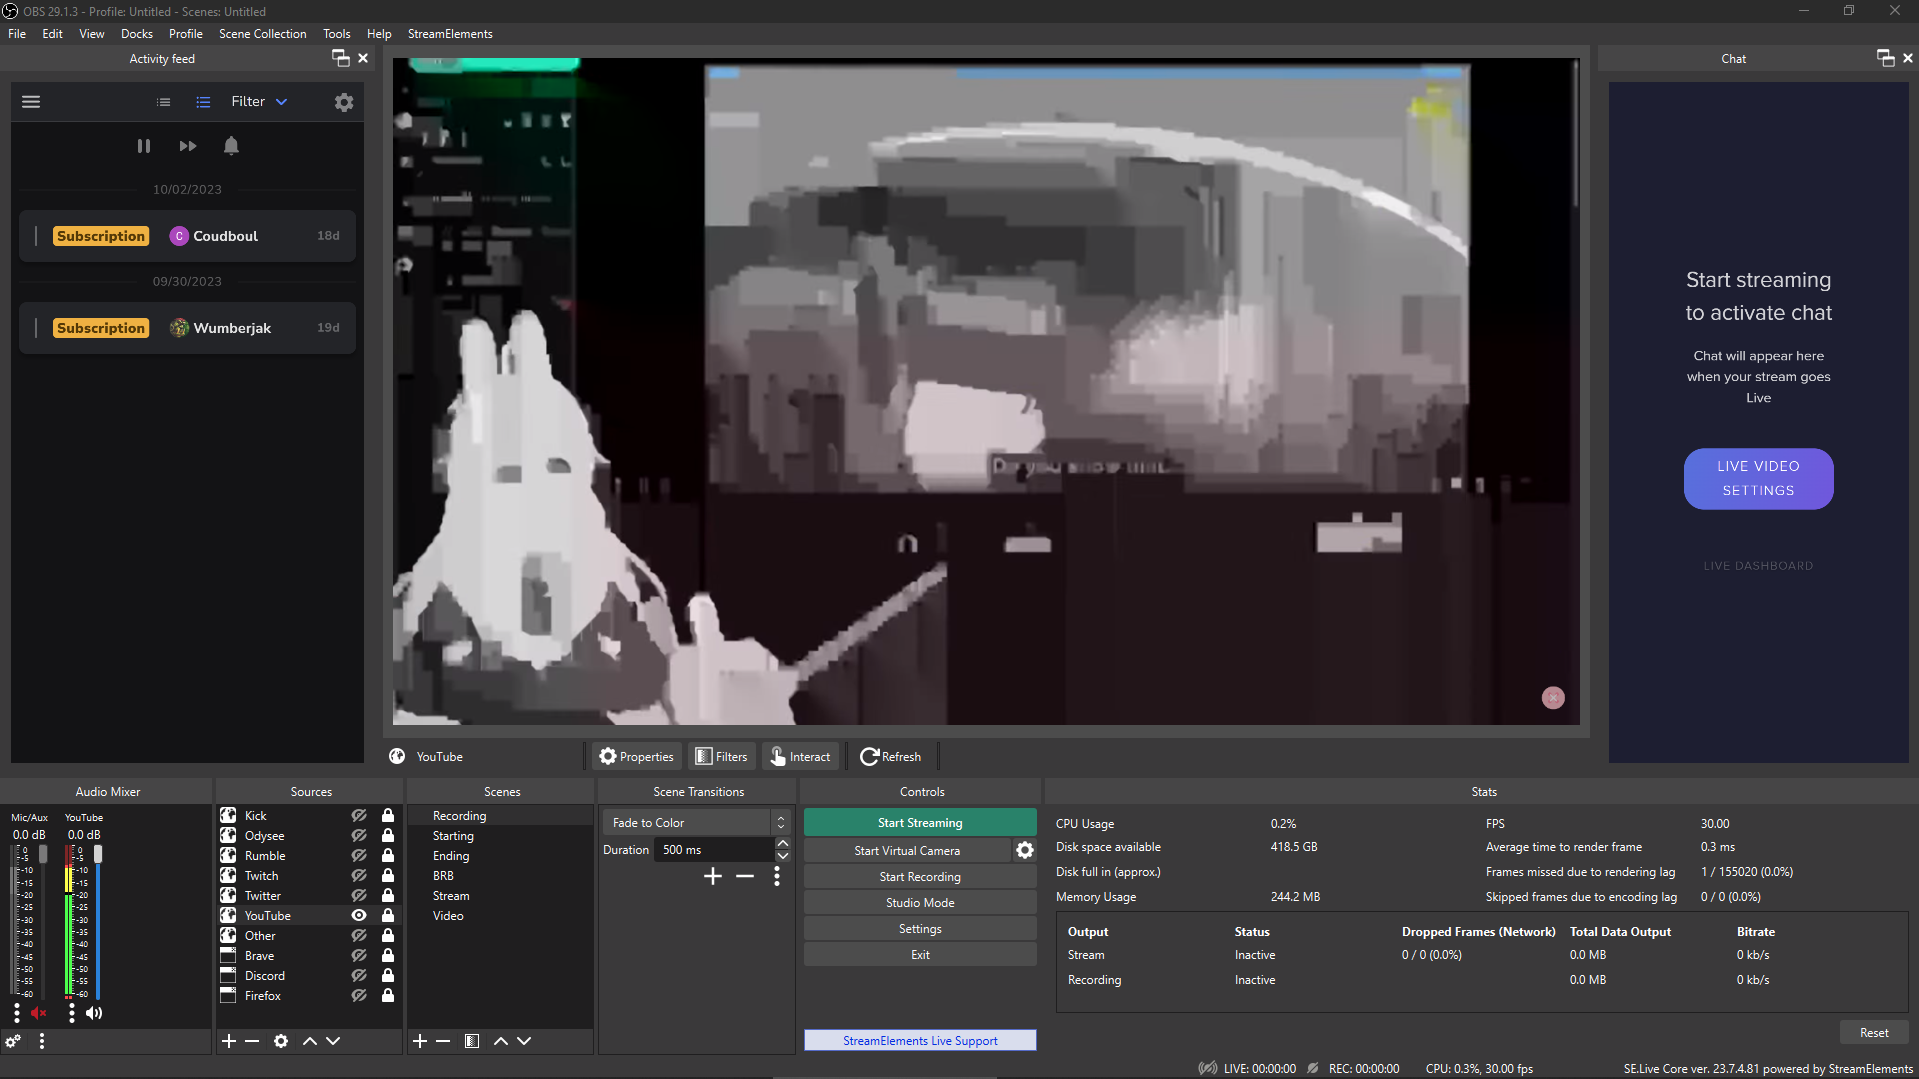Reset the Stats panel
Screen dimensions: 1919x1079
coord(1874,1032)
